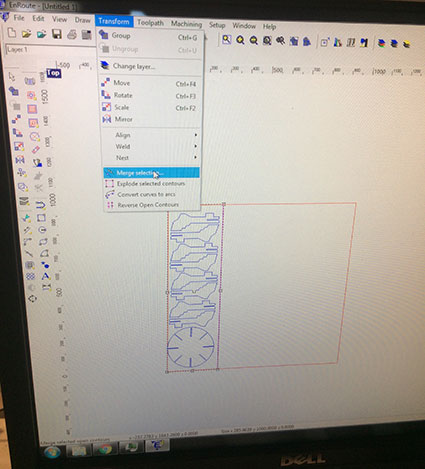Open the File menu
The image size is (425, 469).
(x=19, y=18)
